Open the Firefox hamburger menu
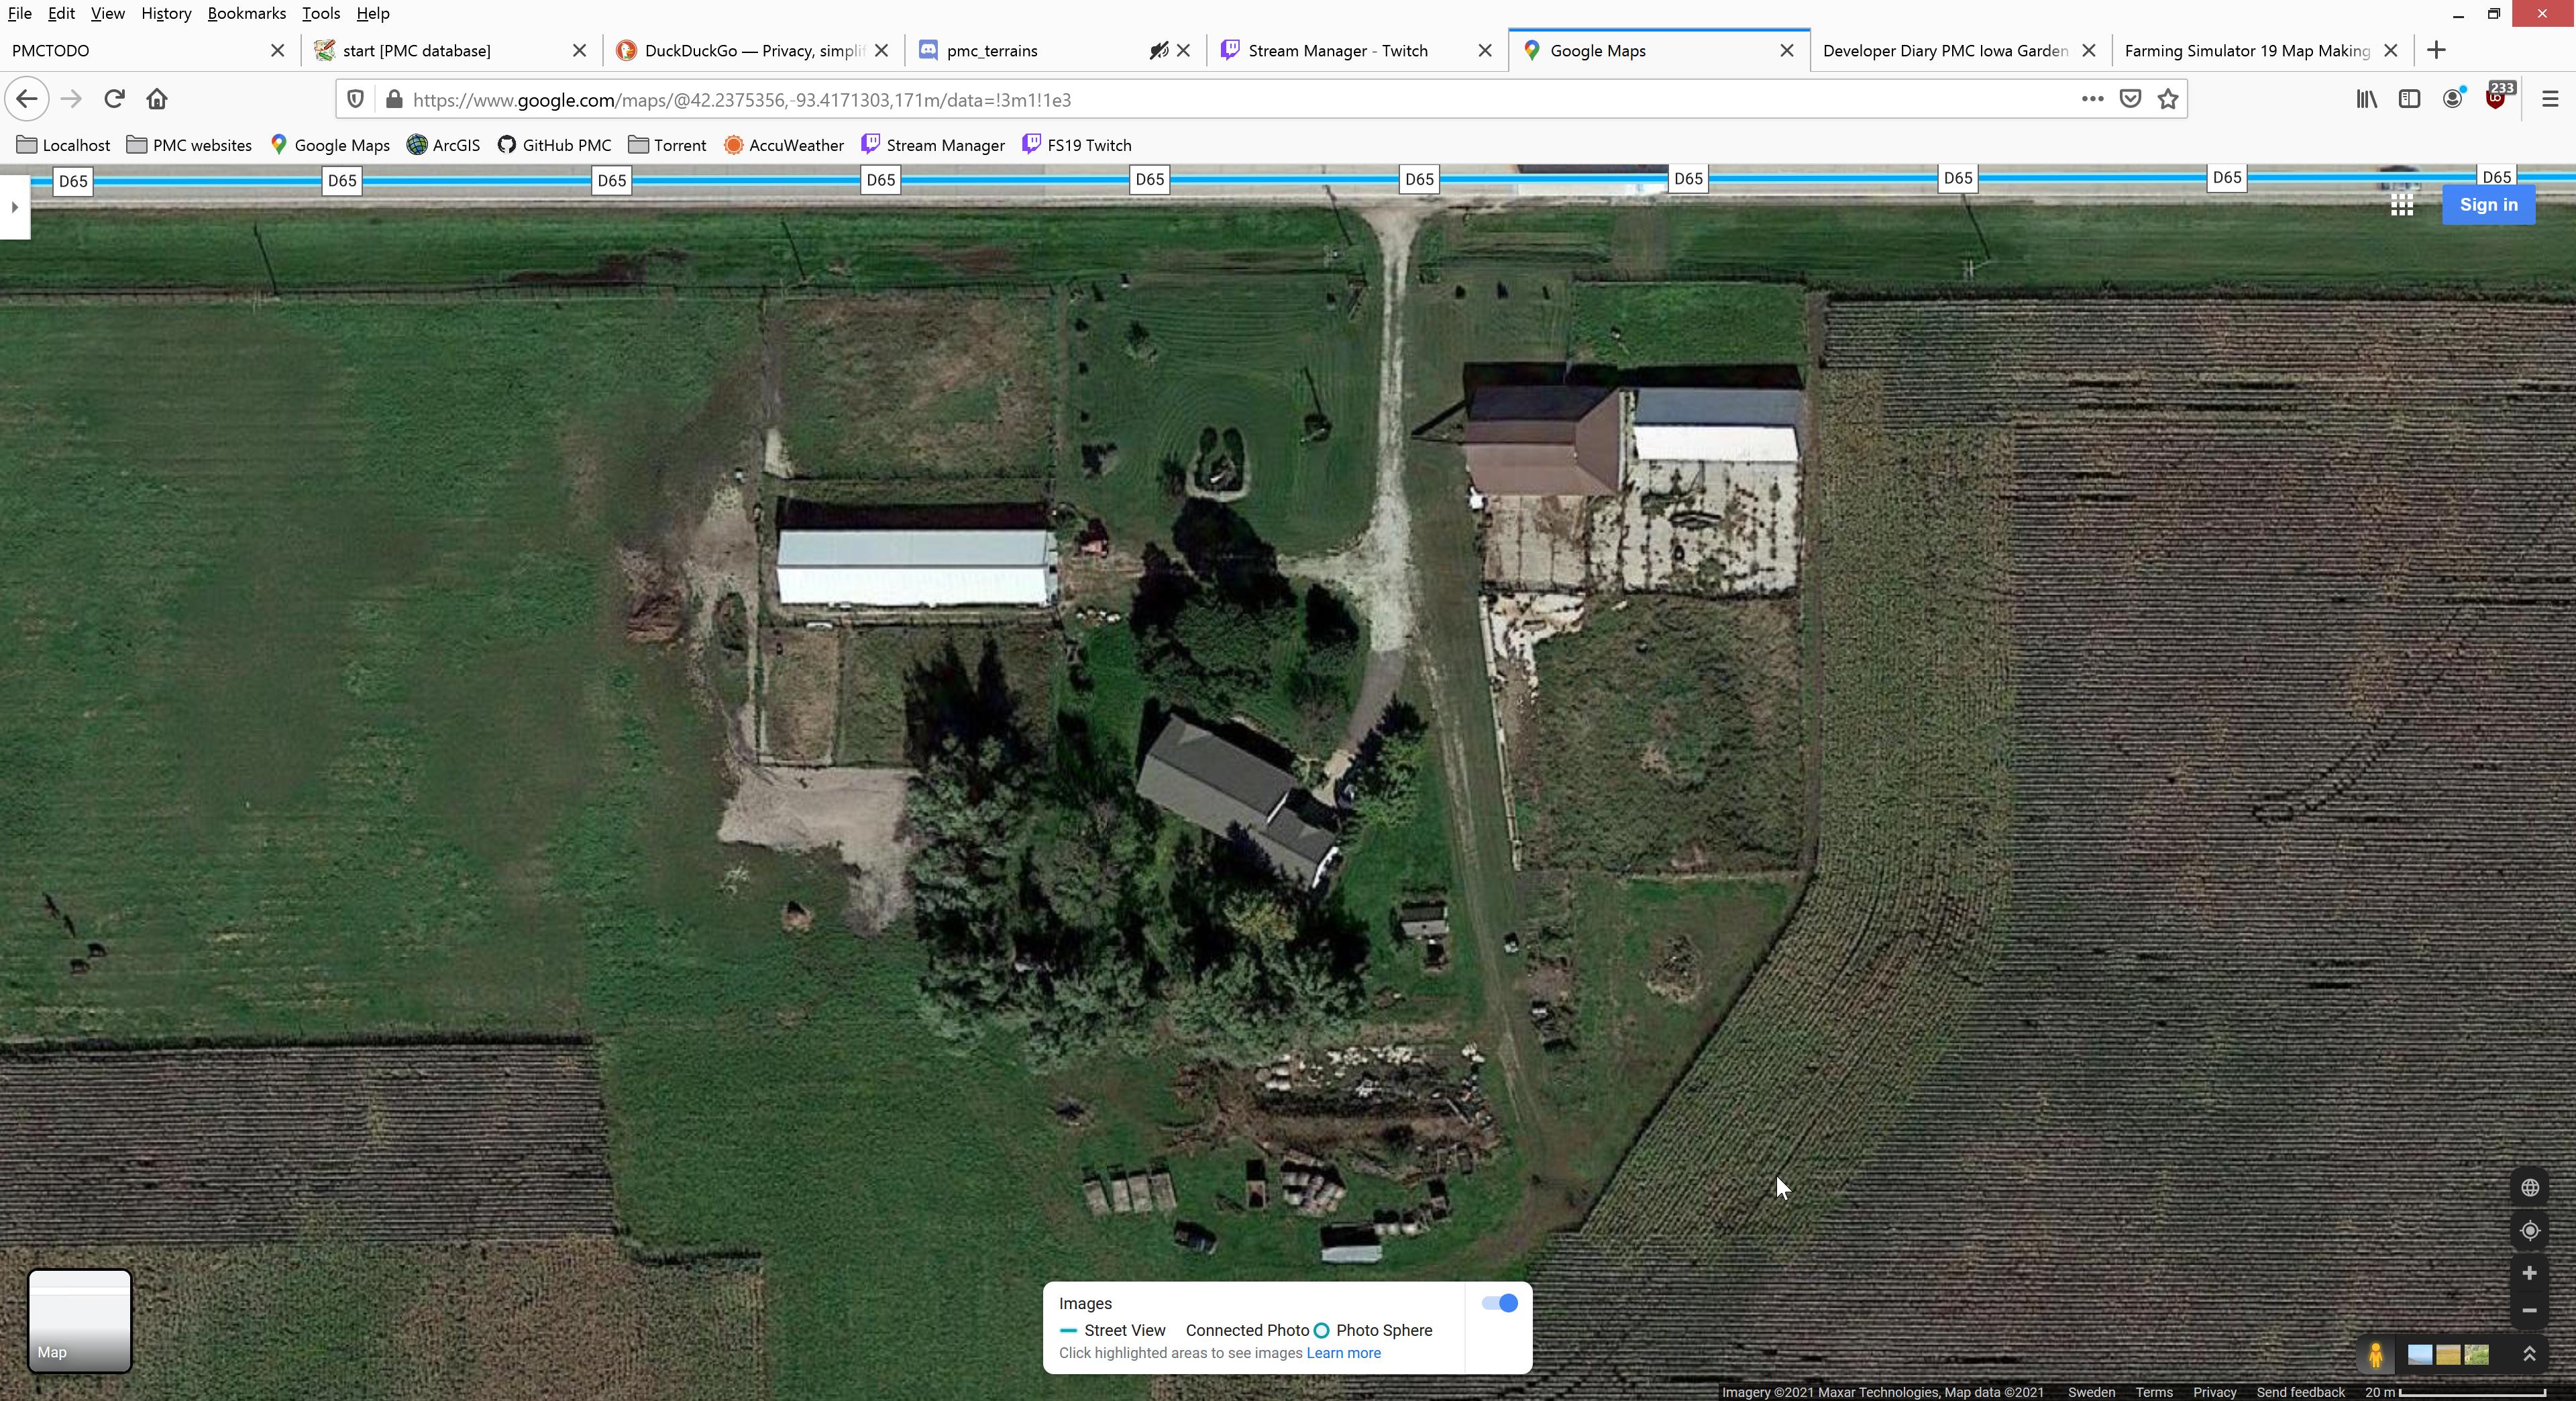 coord(2550,99)
